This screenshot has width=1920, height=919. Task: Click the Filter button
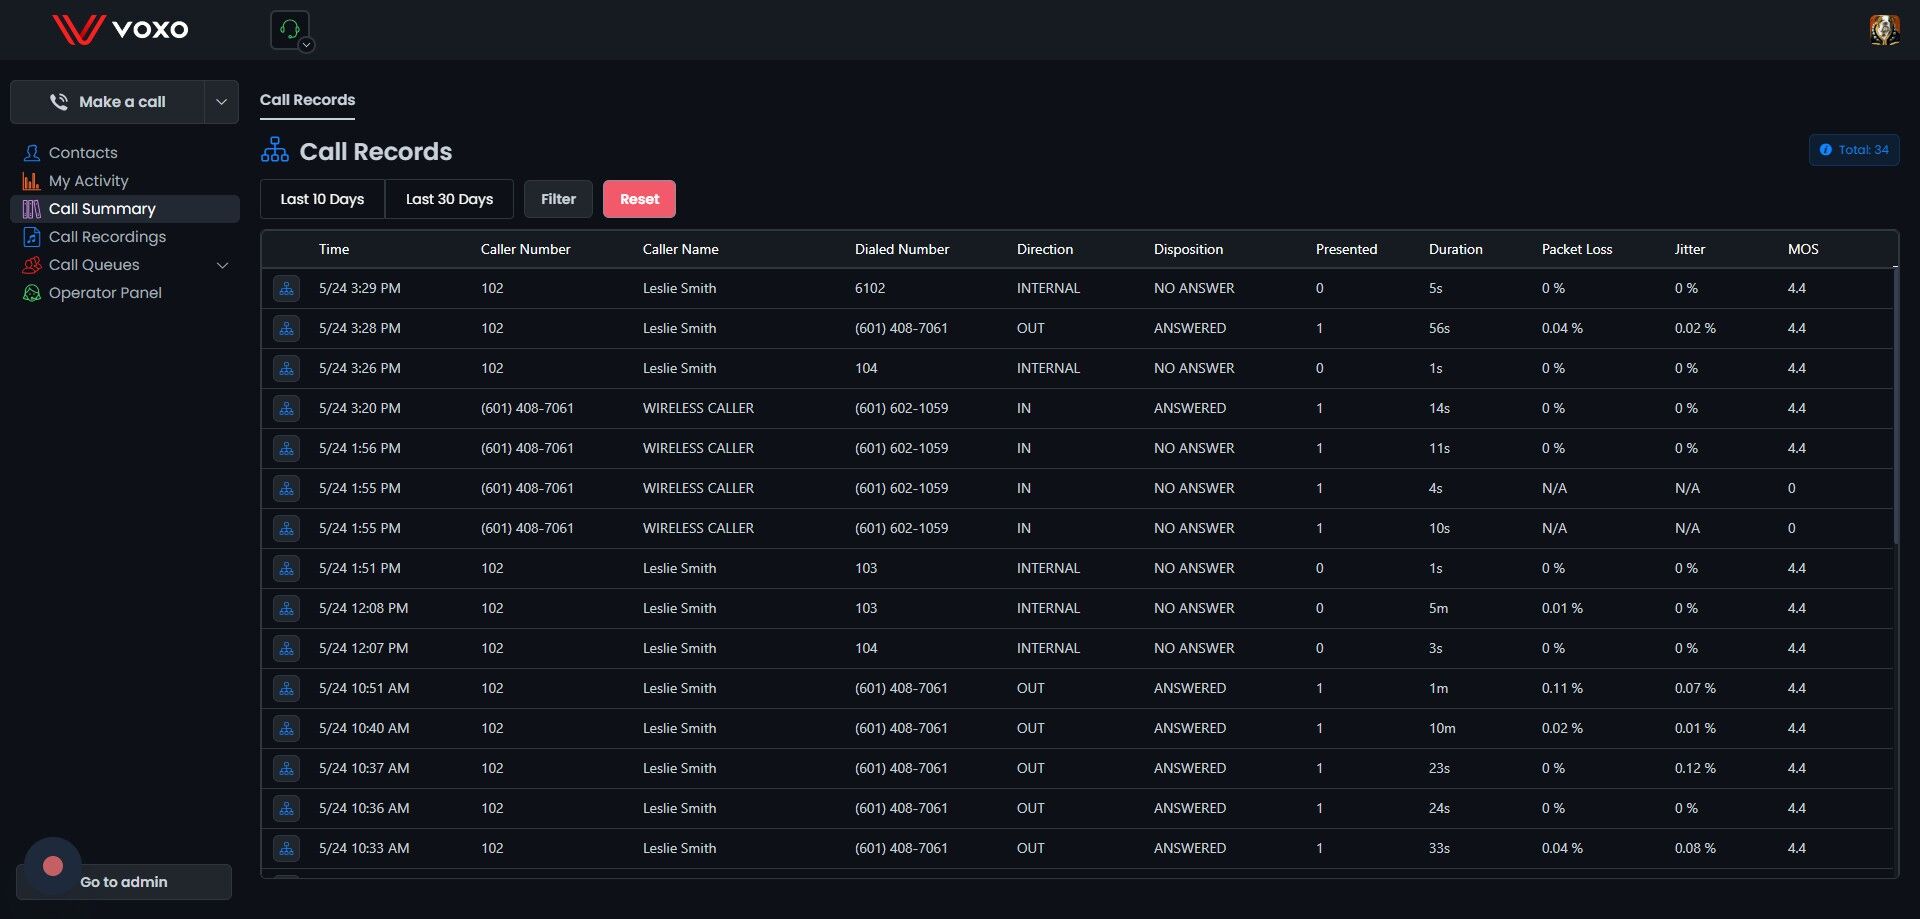pos(558,199)
